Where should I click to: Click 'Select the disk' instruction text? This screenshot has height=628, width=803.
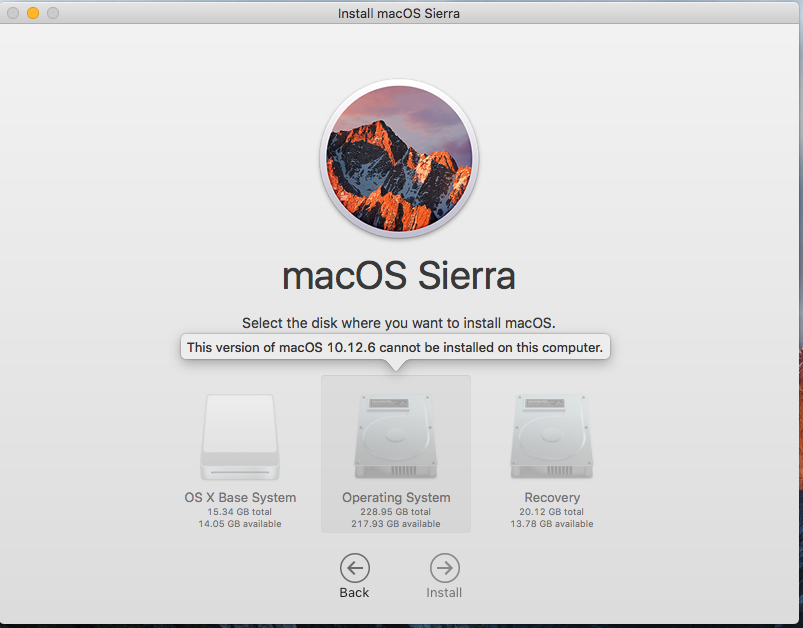(398, 323)
